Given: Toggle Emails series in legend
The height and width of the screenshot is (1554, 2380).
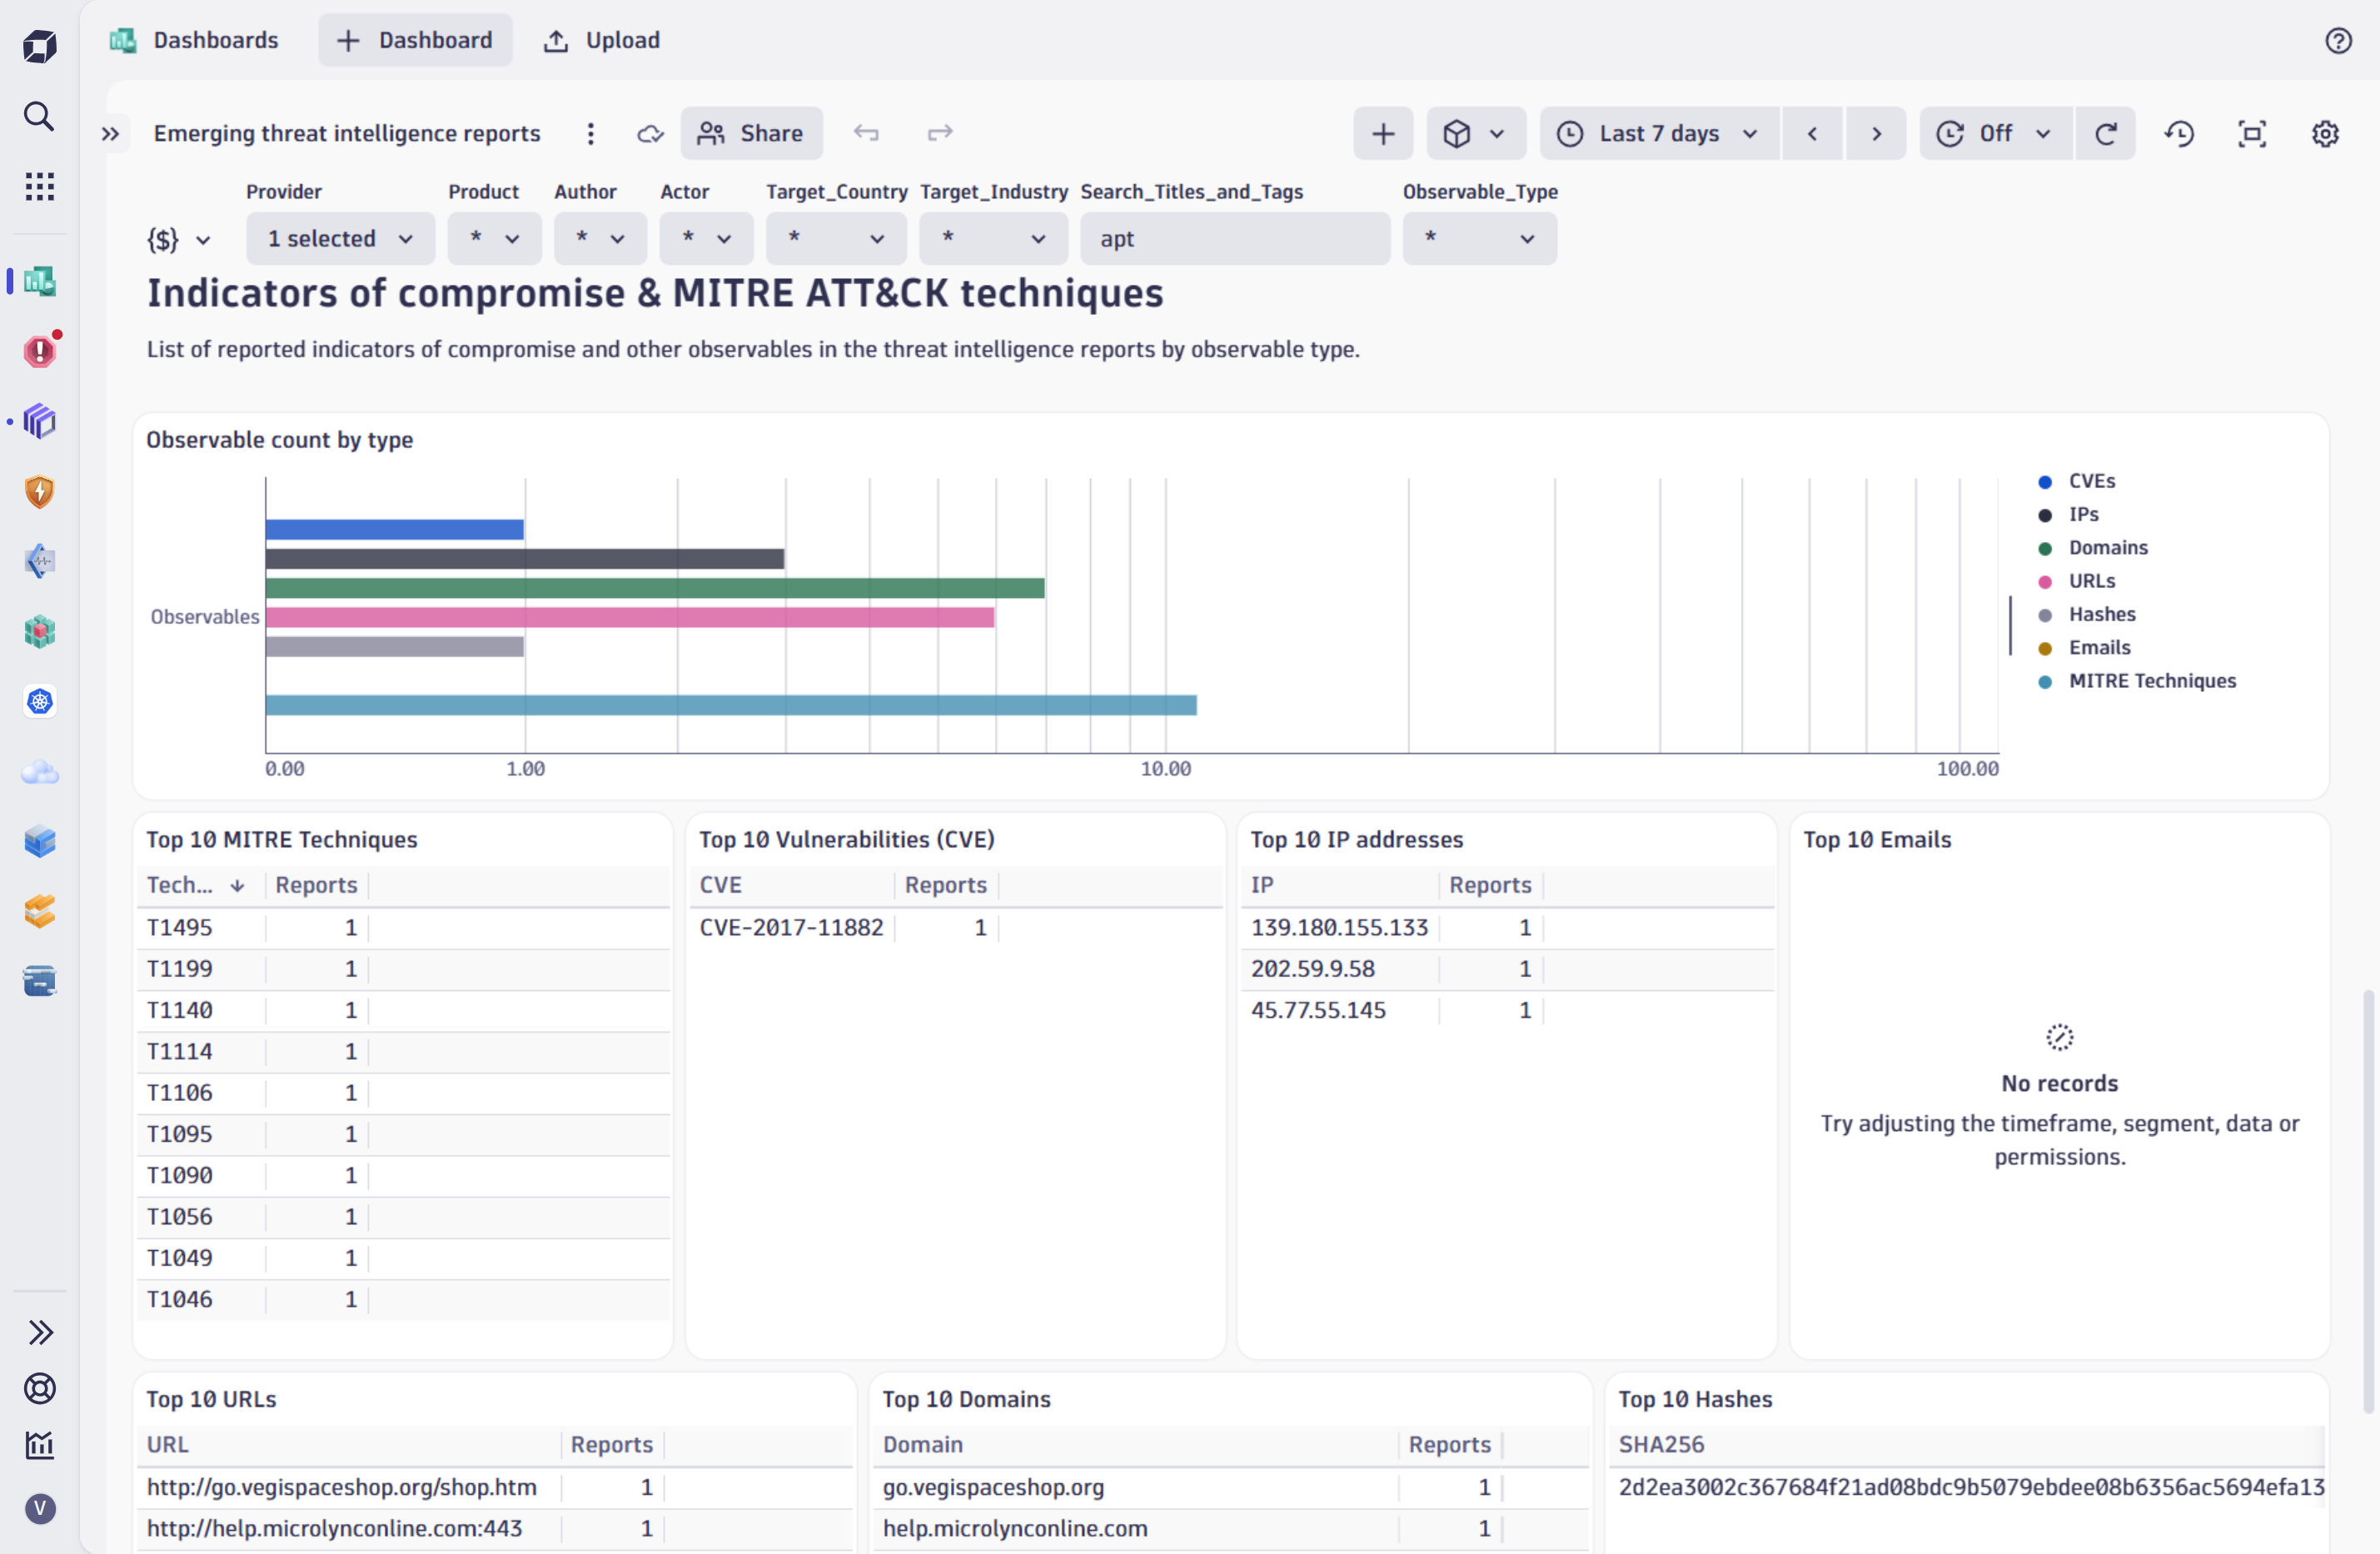Looking at the screenshot, I should (2084, 647).
